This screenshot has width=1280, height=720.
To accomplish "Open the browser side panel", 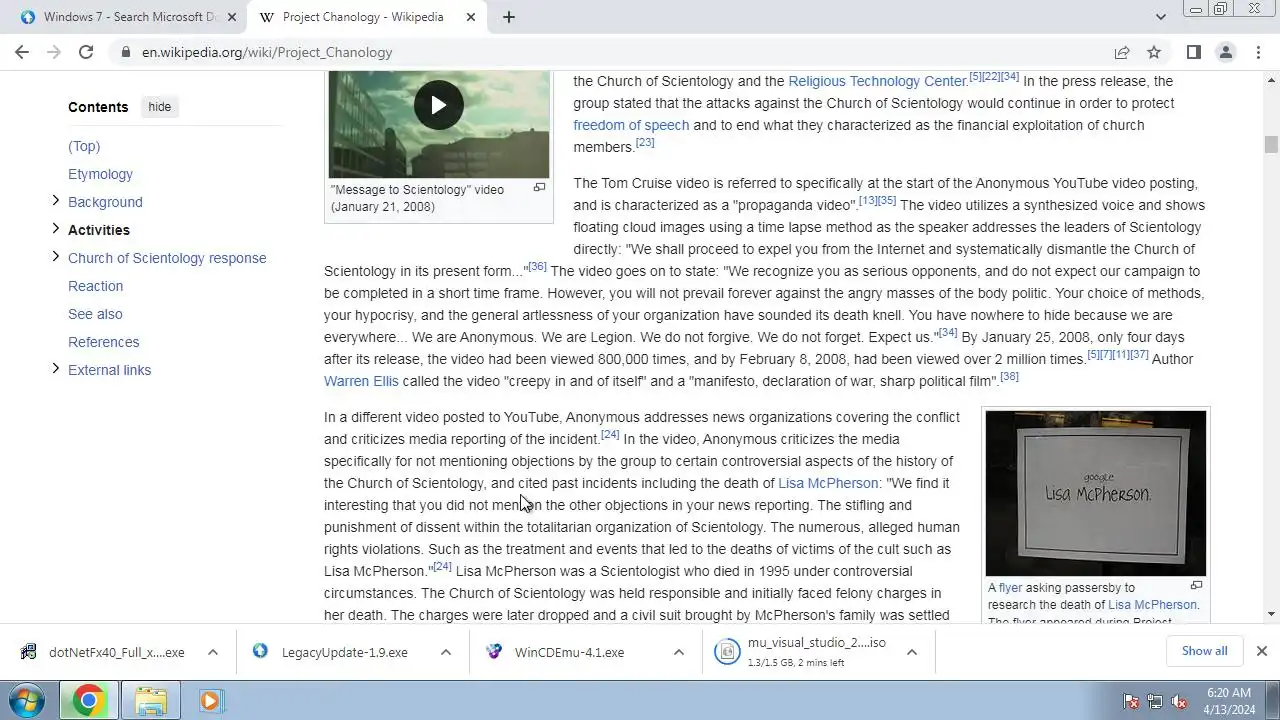I will (x=1193, y=52).
